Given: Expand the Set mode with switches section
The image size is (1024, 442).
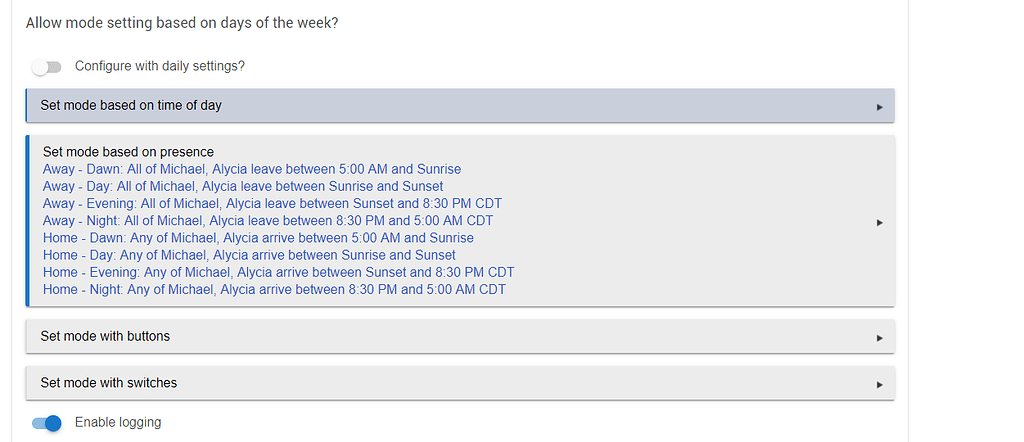Looking at the screenshot, I should tap(109, 383).
